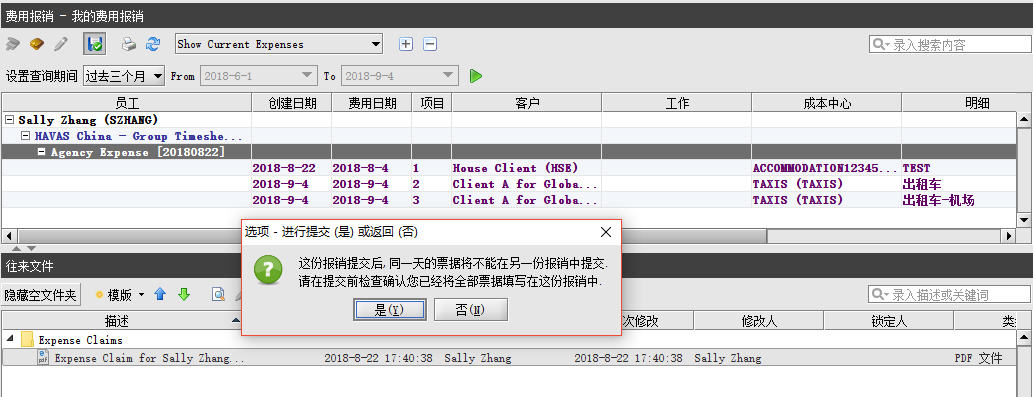Click the expenses horizontal scrollbar thumb
This screenshot has height=397, width=1033.
coord(392,236)
